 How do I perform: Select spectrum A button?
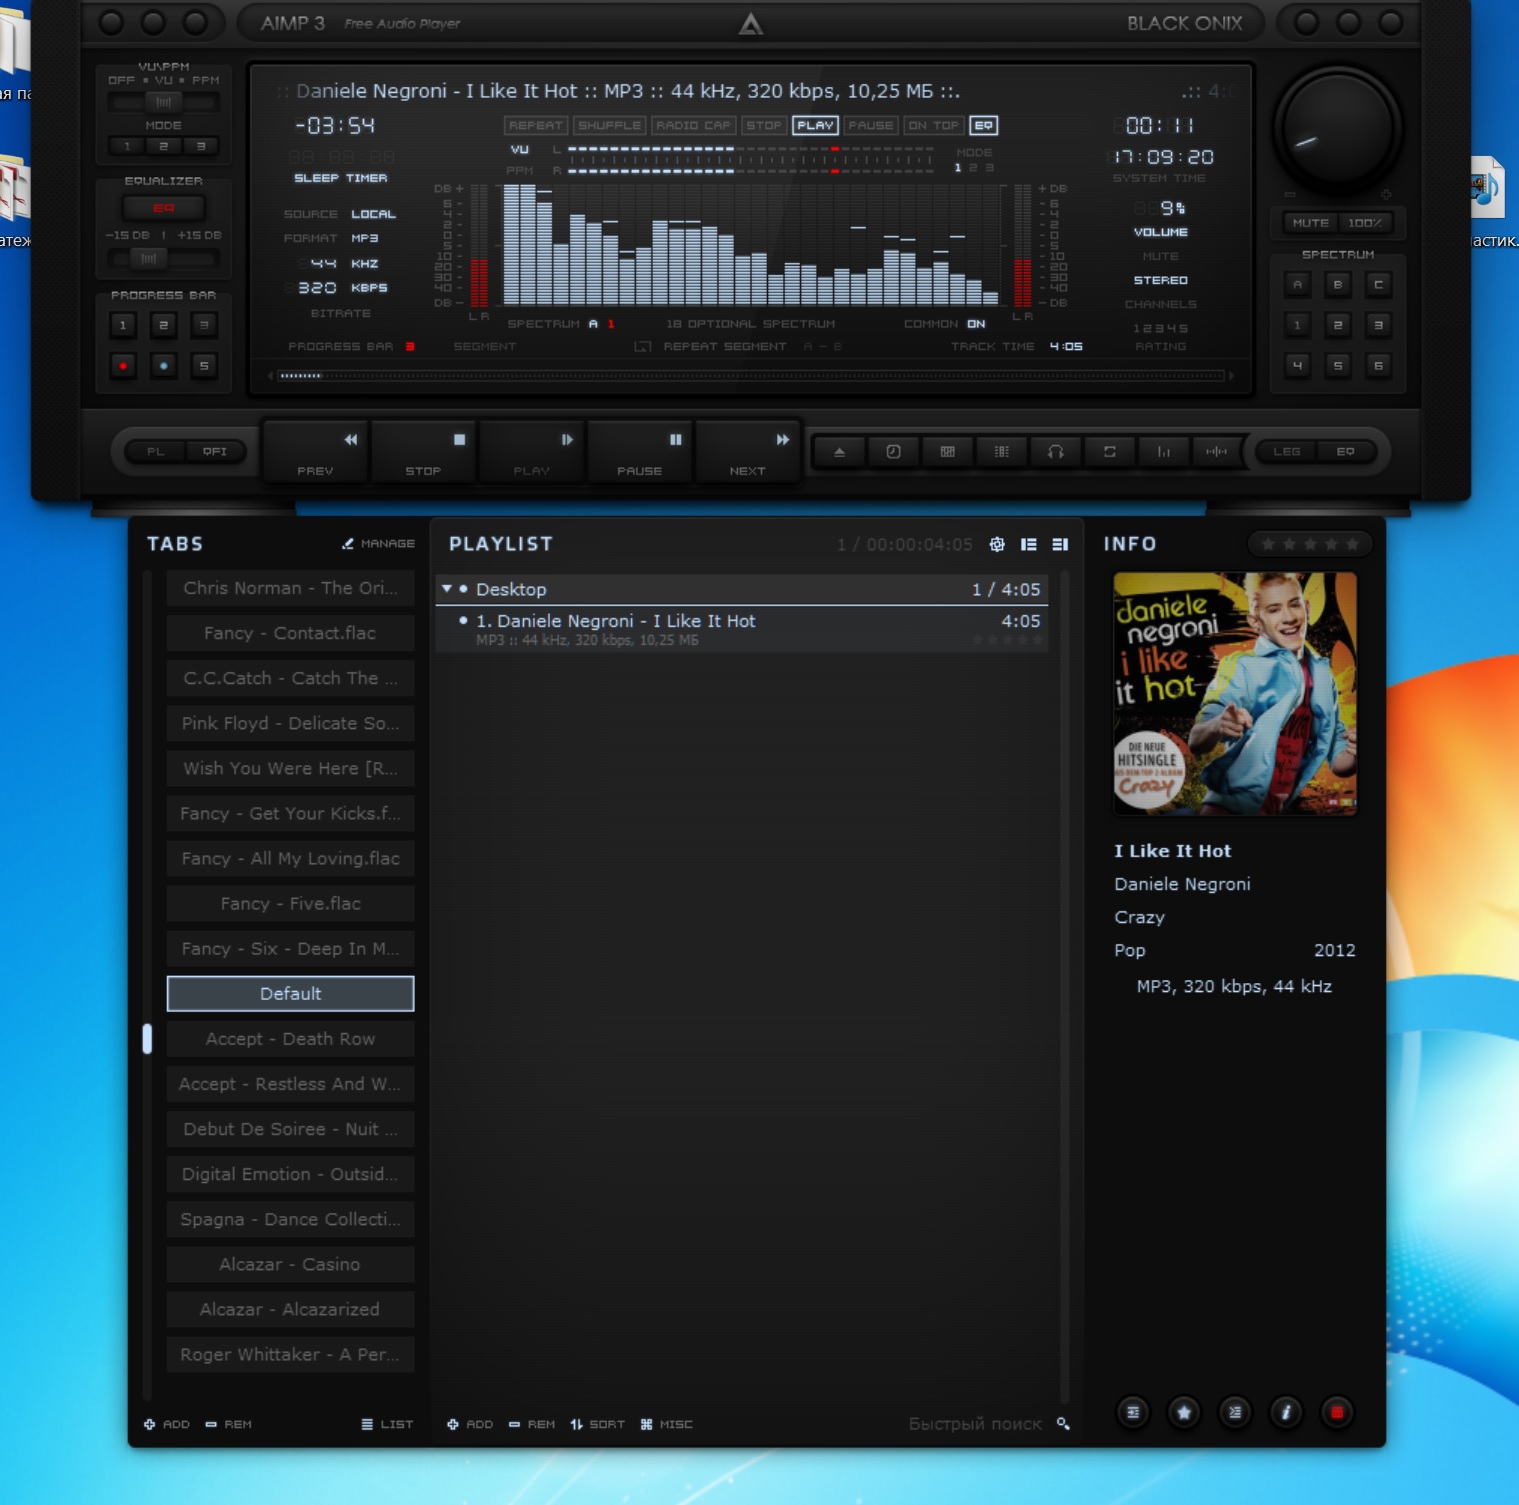point(1298,285)
